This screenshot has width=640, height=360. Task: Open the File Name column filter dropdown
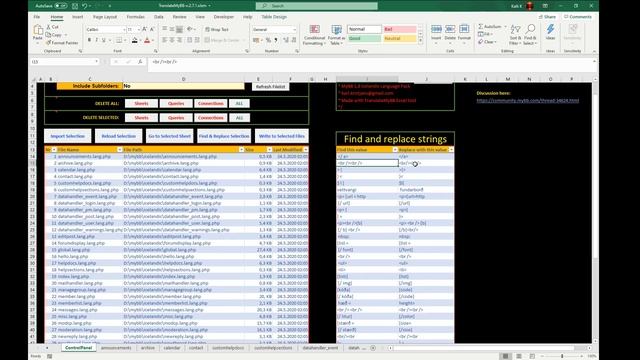pyautogui.click(x=119, y=150)
